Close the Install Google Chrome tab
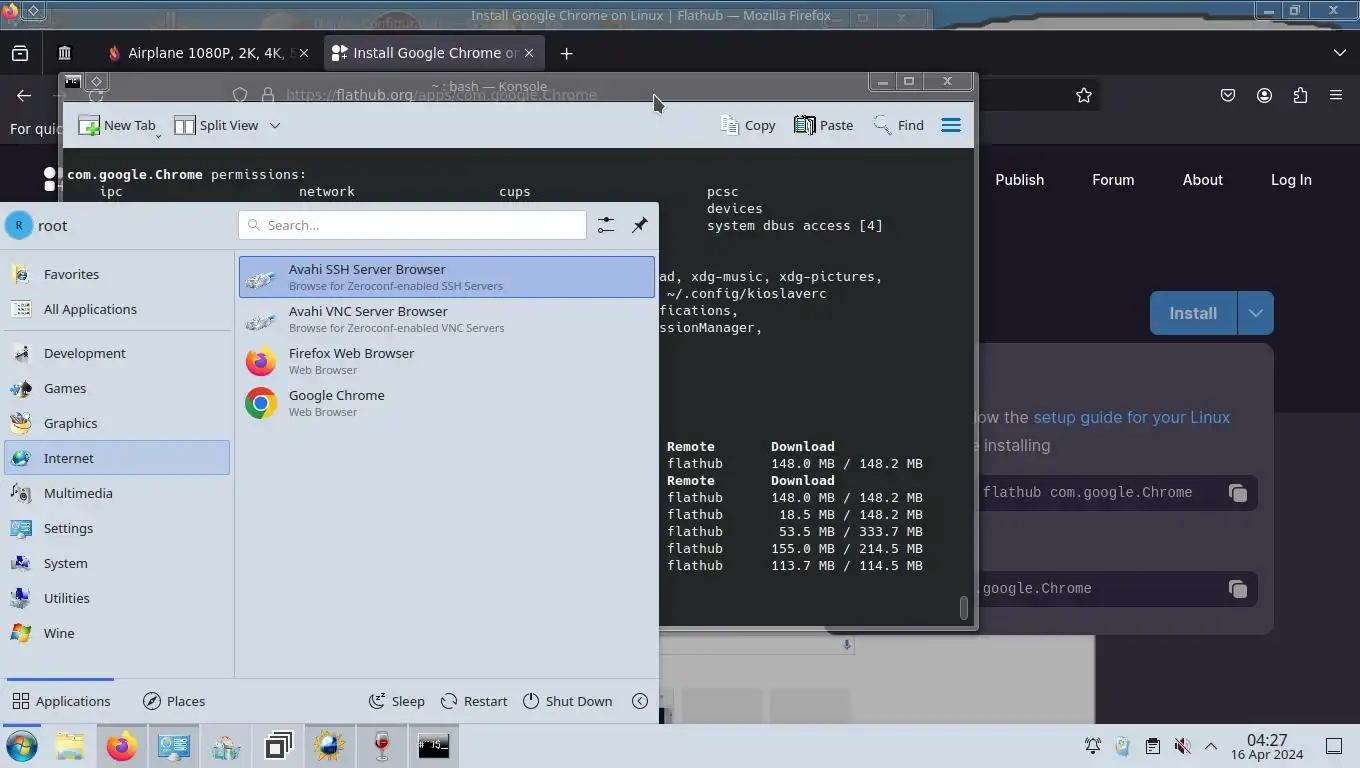This screenshot has width=1360, height=768. 529,53
